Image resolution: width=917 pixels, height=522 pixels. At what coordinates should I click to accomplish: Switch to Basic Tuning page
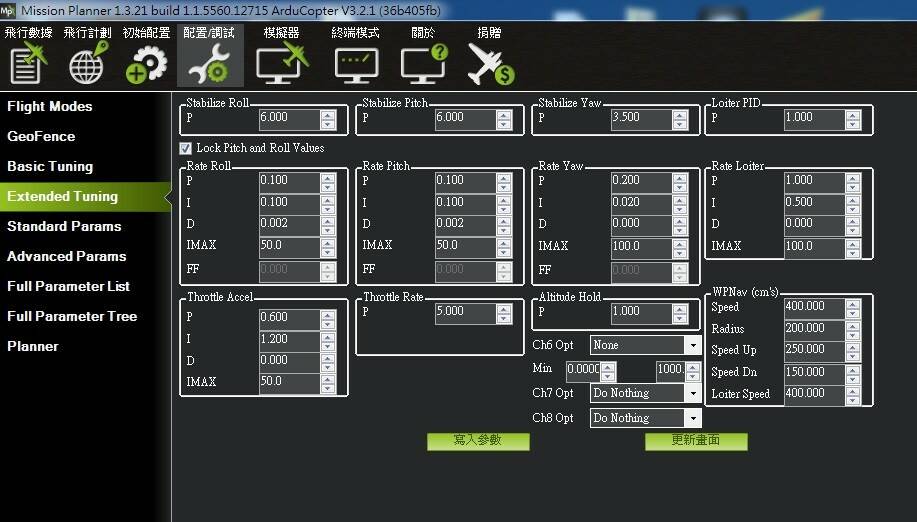pyautogui.click(x=50, y=167)
